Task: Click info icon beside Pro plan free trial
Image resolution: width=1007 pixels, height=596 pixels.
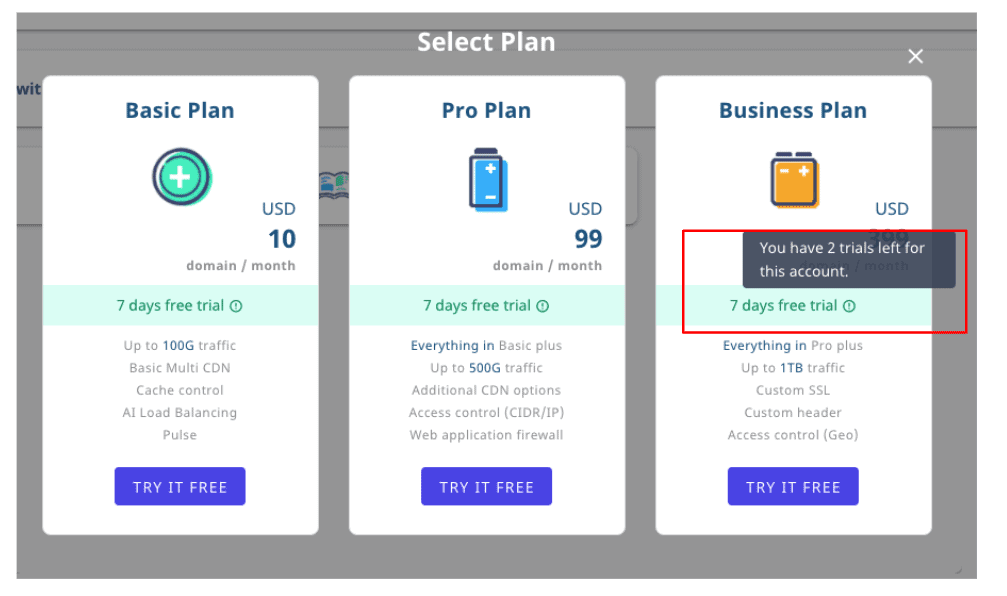Action: pos(543,306)
